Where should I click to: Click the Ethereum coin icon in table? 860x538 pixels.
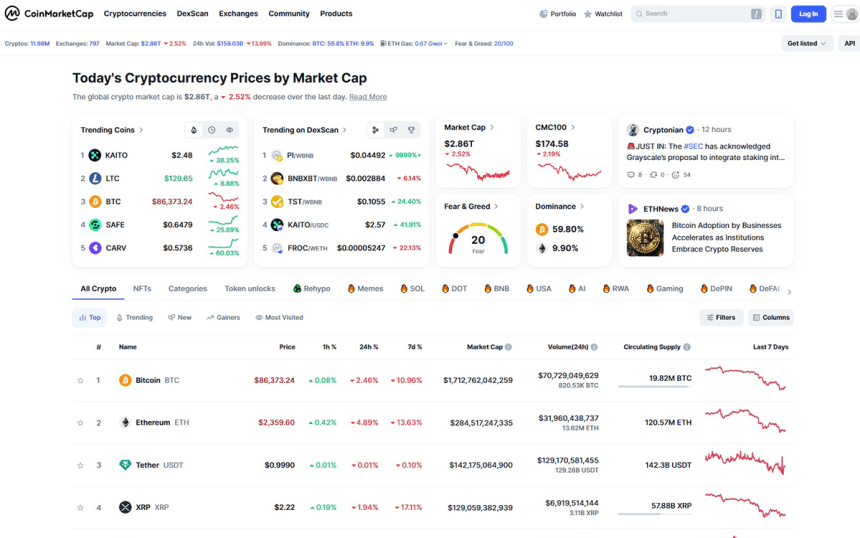[125, 422]
